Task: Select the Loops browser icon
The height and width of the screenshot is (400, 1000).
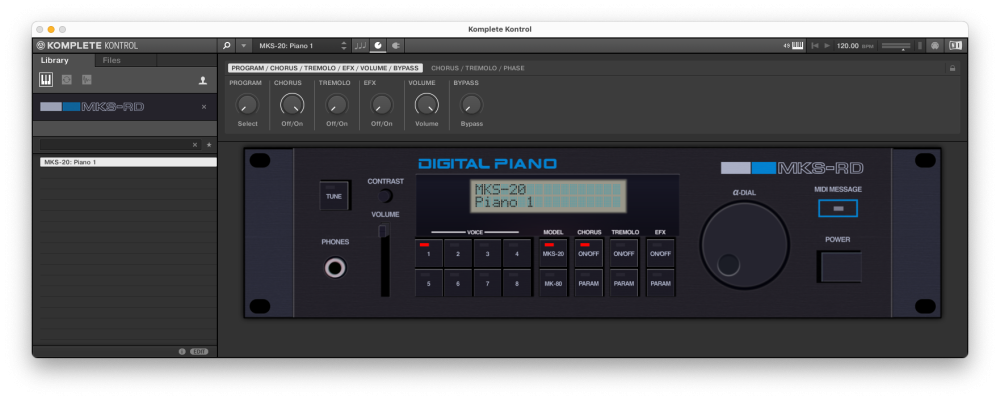Action: [66, 80]
